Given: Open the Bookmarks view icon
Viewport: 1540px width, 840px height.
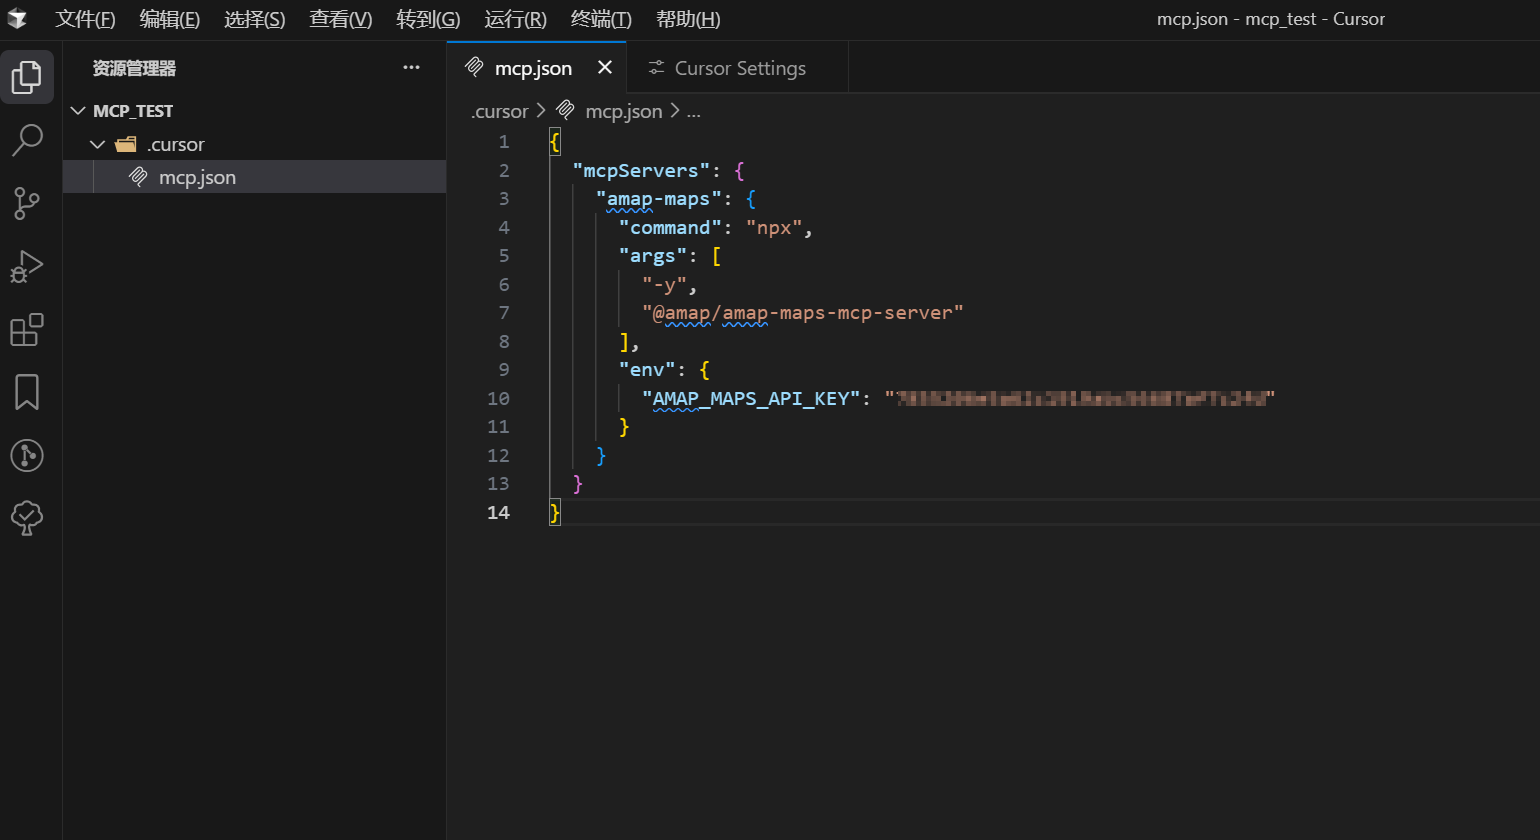Looking at the screenshot, I should (x=27, y=392).
